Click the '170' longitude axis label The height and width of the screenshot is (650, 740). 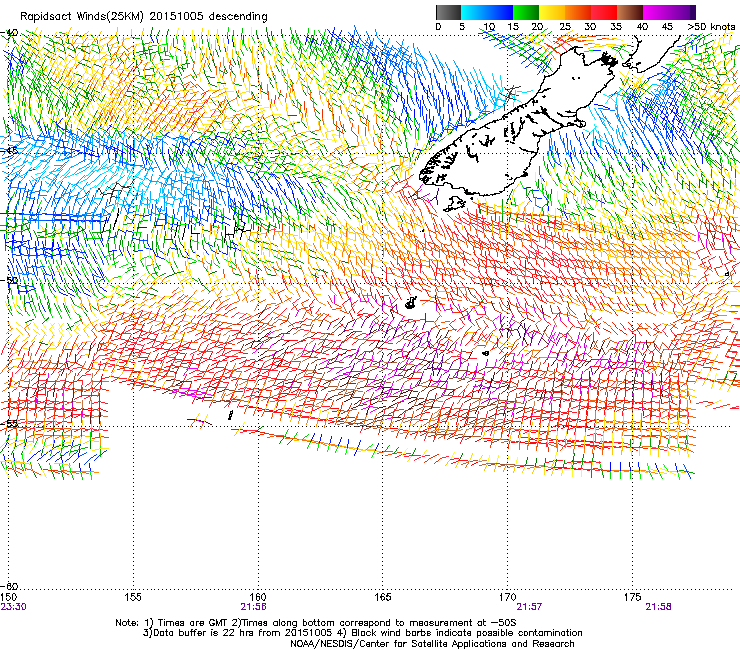(507, 597)
